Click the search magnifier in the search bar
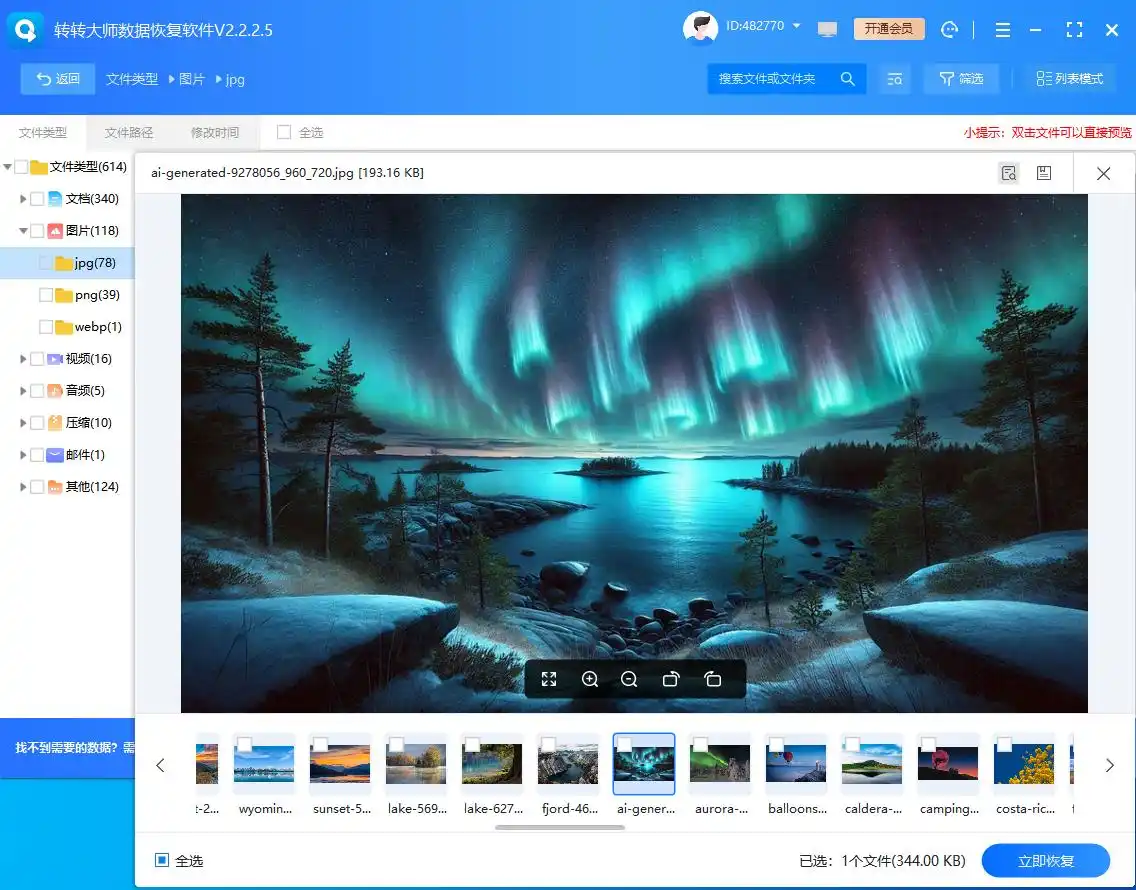 tap(848, 78)
